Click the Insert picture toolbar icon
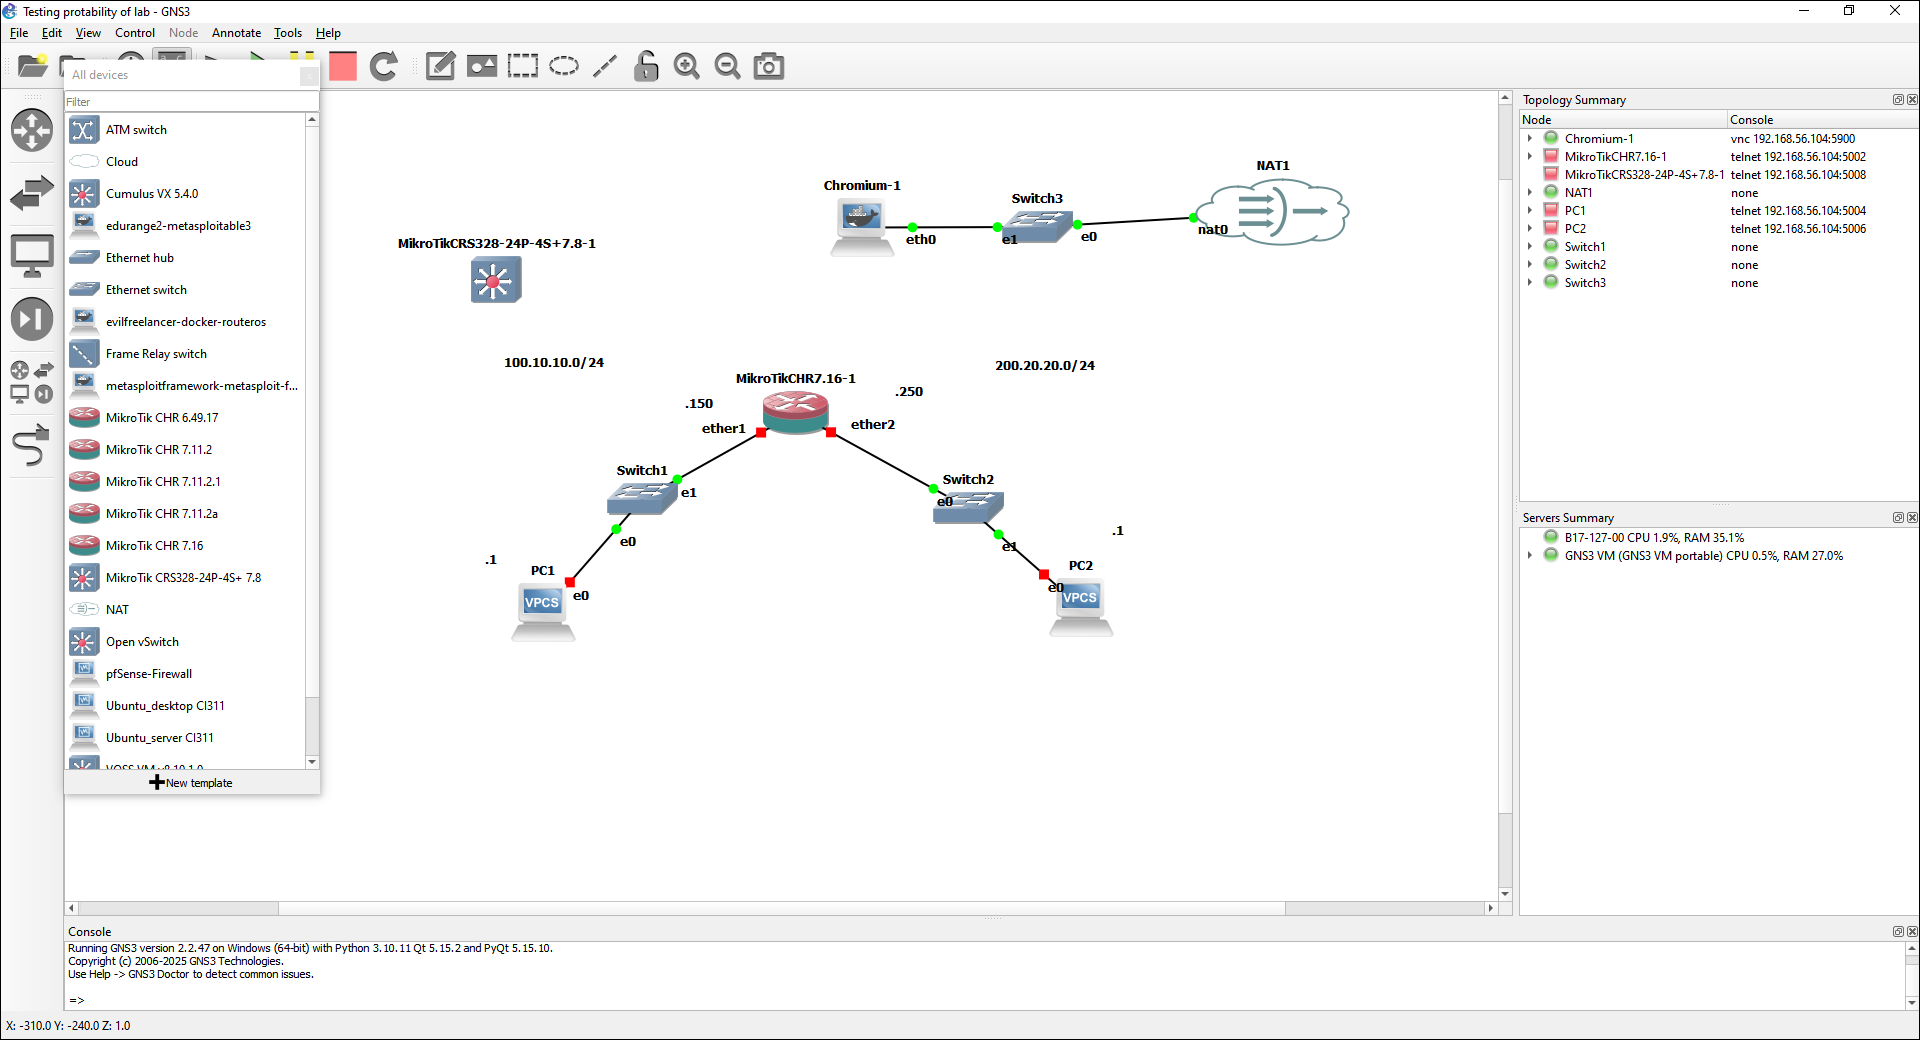 point(482,67)
